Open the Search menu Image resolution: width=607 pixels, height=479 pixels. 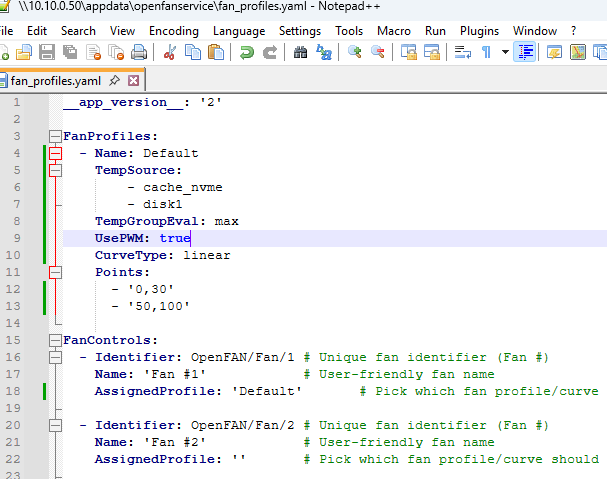78,31
